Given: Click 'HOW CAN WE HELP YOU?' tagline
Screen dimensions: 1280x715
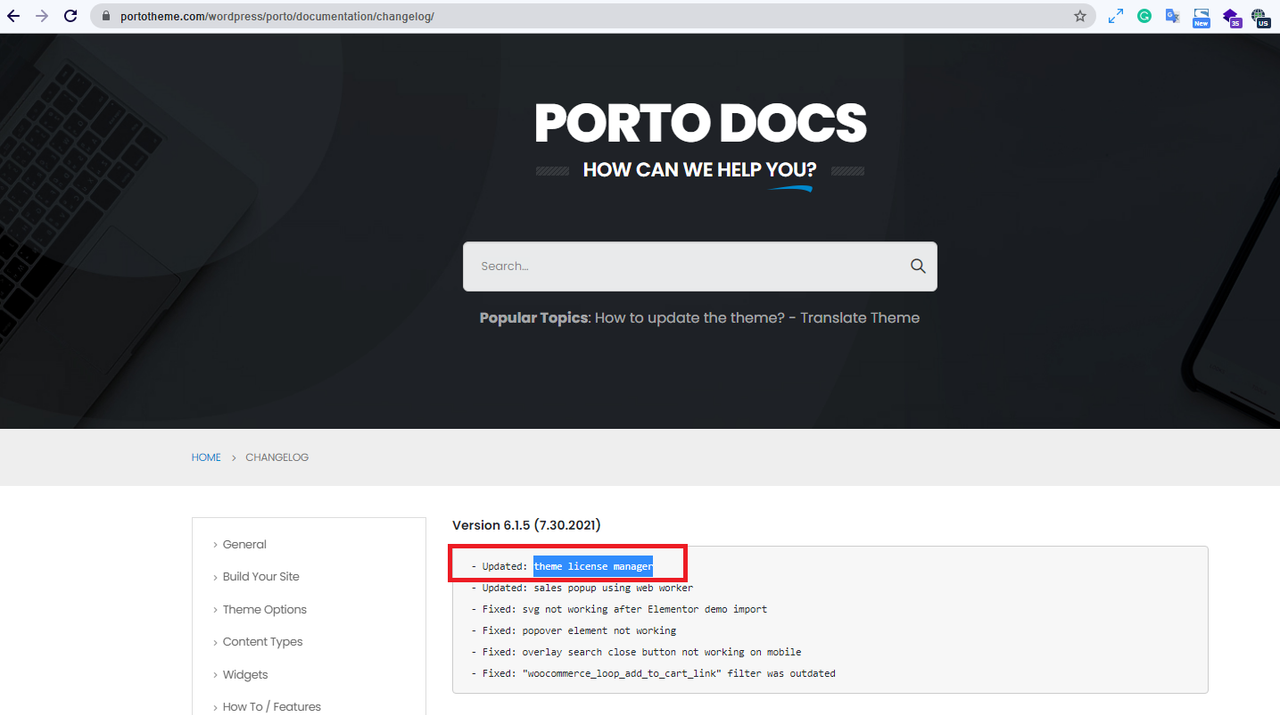Looking at the screenshot, I should (700, 170).
